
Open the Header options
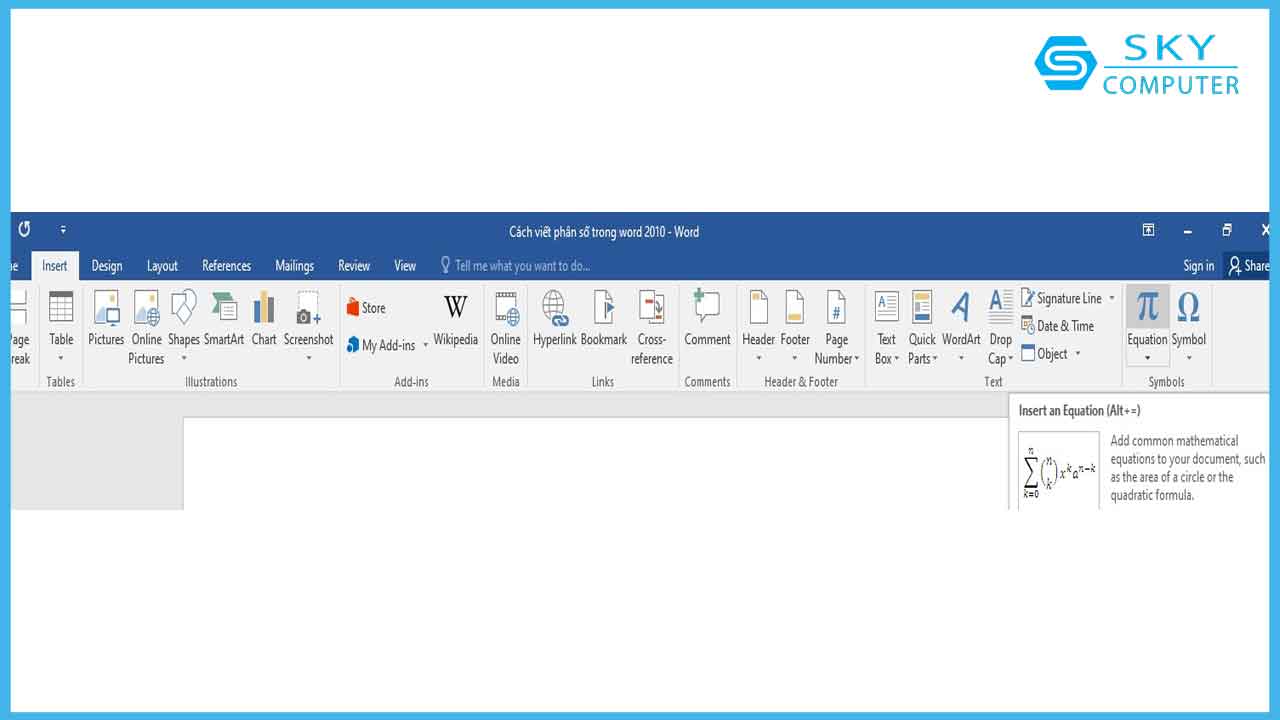pos(759,328)
